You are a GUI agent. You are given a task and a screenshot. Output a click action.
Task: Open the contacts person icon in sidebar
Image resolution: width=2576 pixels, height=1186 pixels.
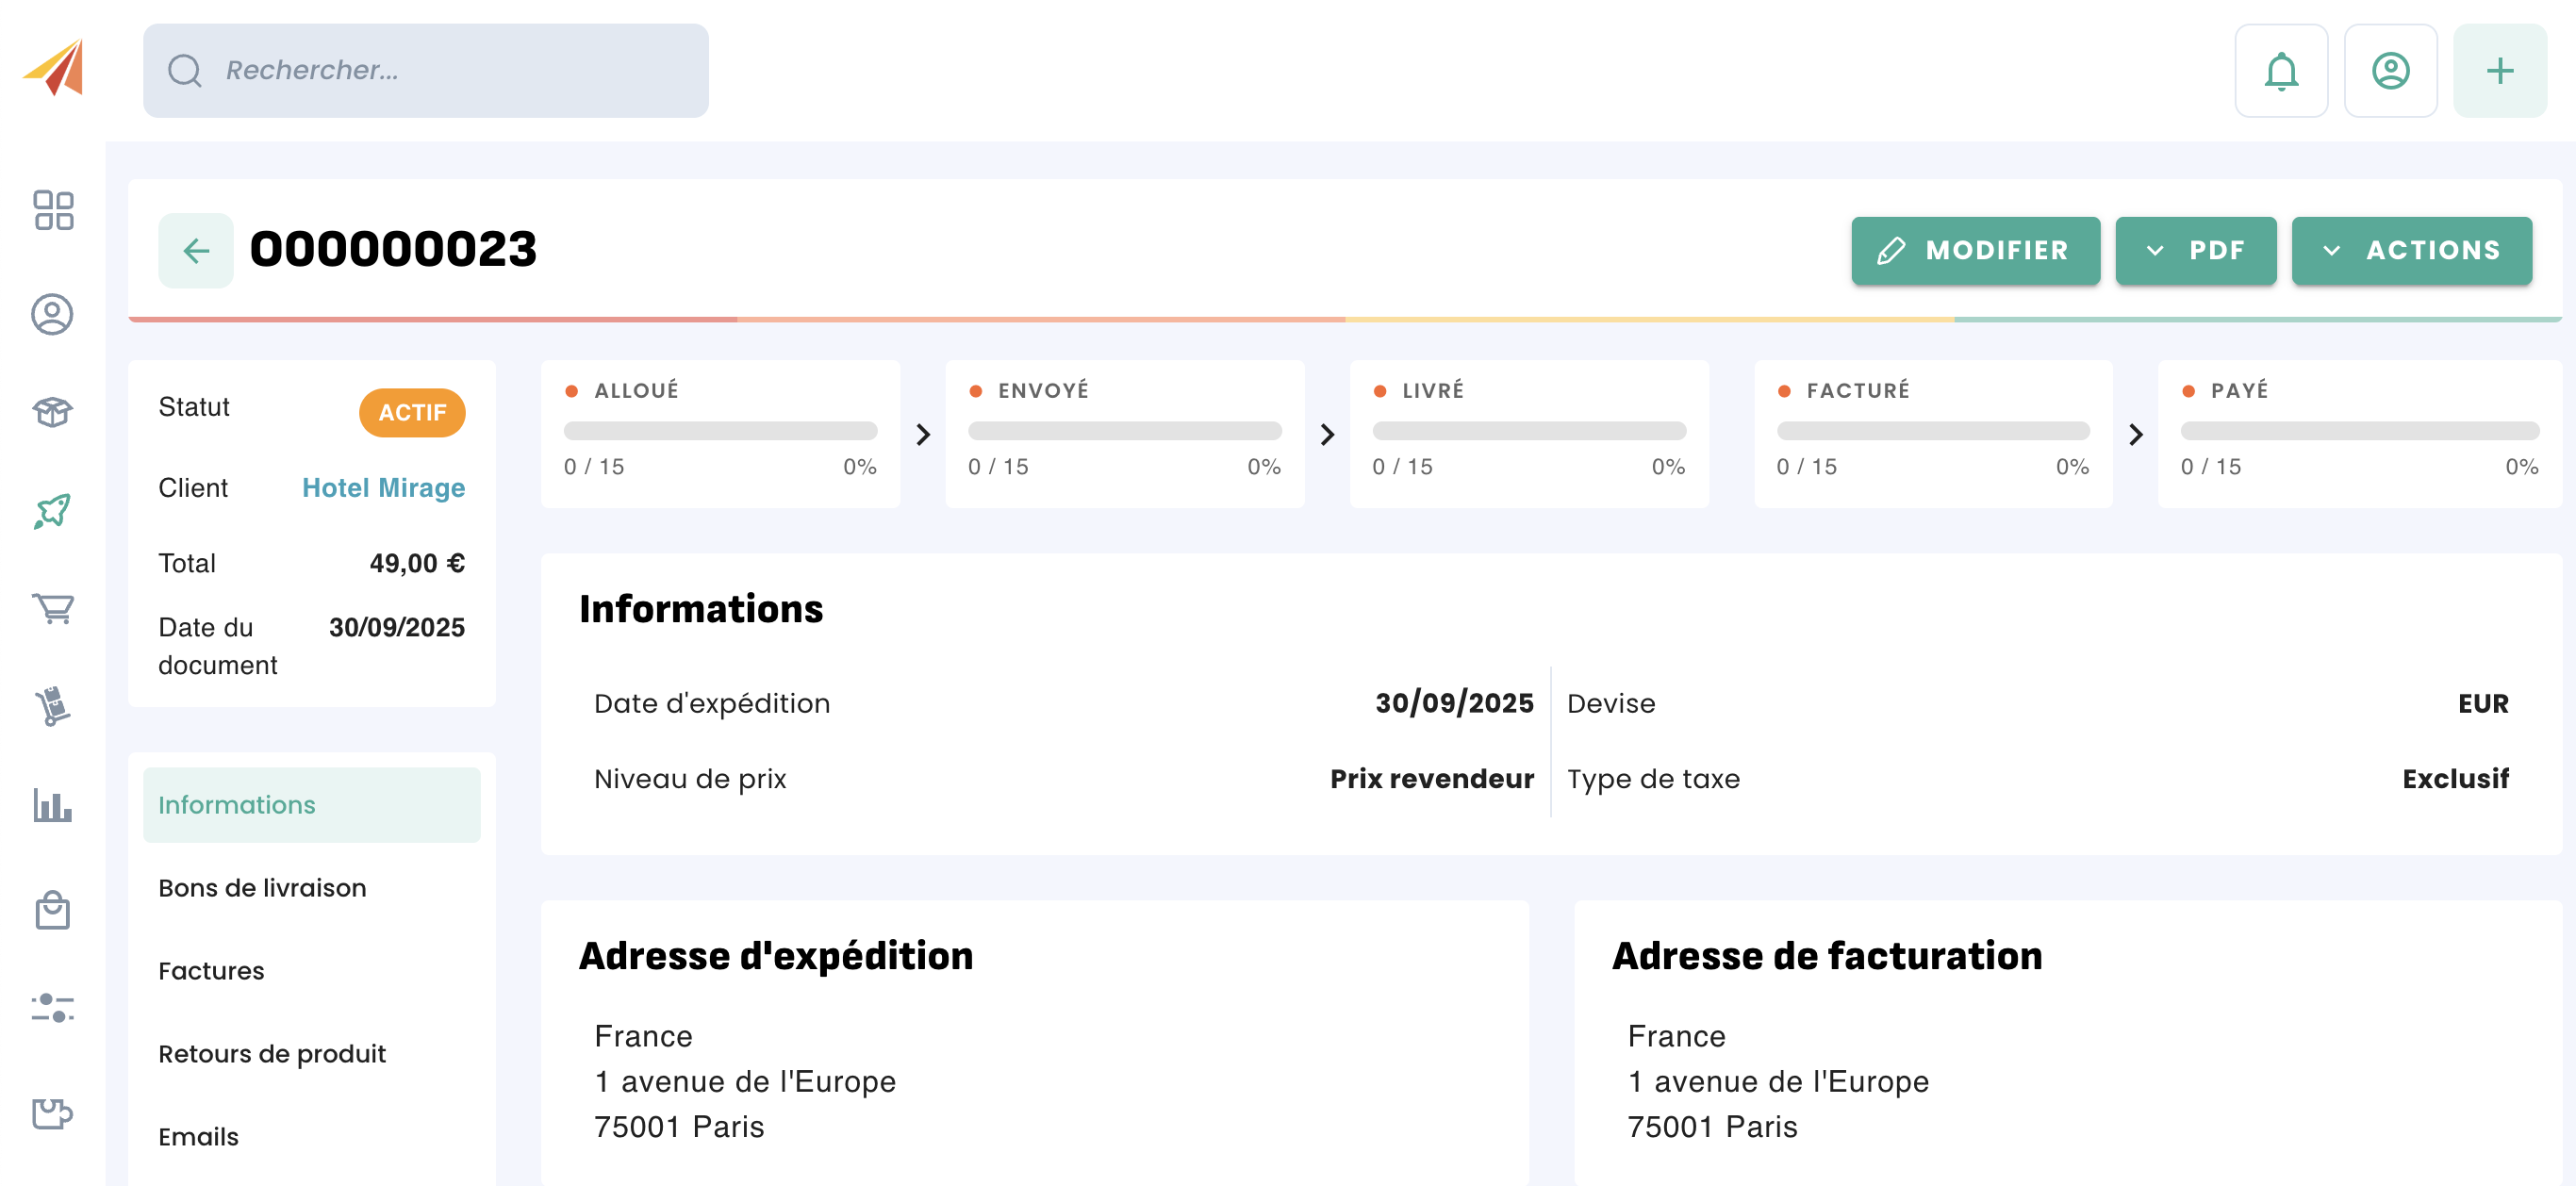53,314
